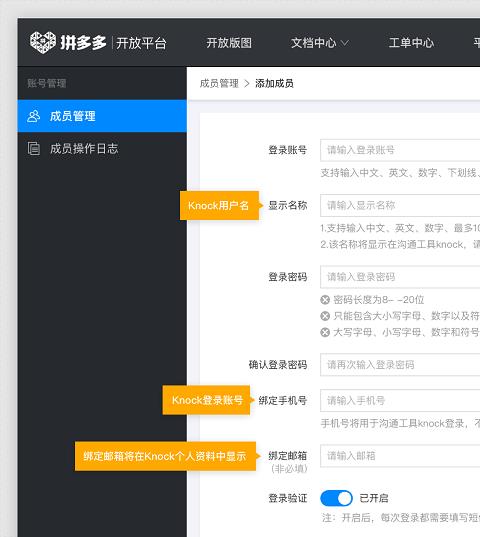Open the 开放版图 navigation item
The height and width of the screenshot is (537, 480).
pos(229,43)
